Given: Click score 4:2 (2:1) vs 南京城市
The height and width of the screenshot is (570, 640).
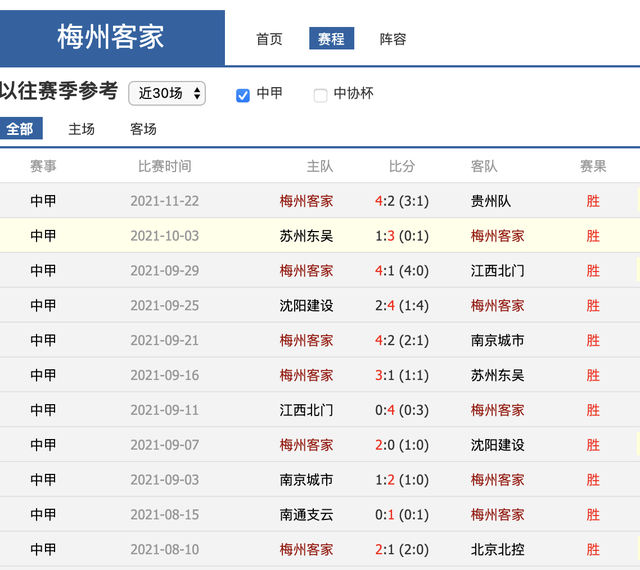Looking at the screenshot, I should [x=402, y=340].
